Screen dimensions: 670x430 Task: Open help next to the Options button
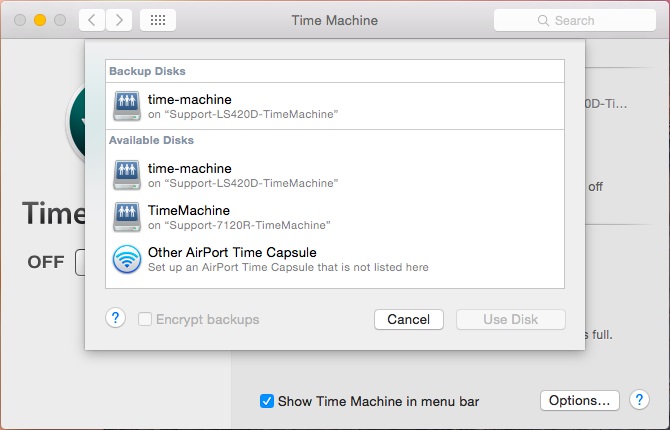(638, 400)
